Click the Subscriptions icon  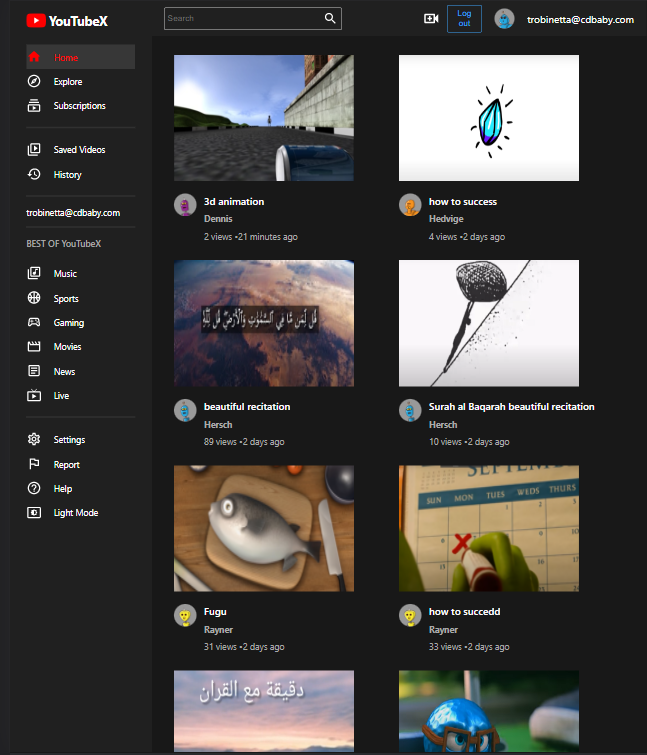(34, 105)
